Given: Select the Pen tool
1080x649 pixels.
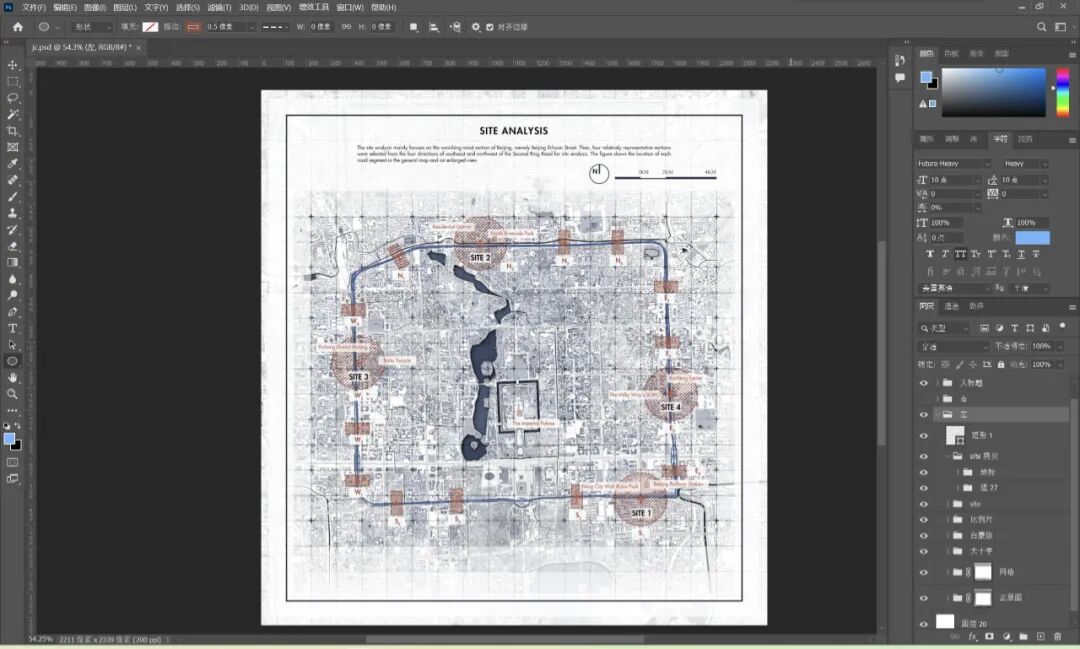Looking at the screenshot, I should point(12,312).
